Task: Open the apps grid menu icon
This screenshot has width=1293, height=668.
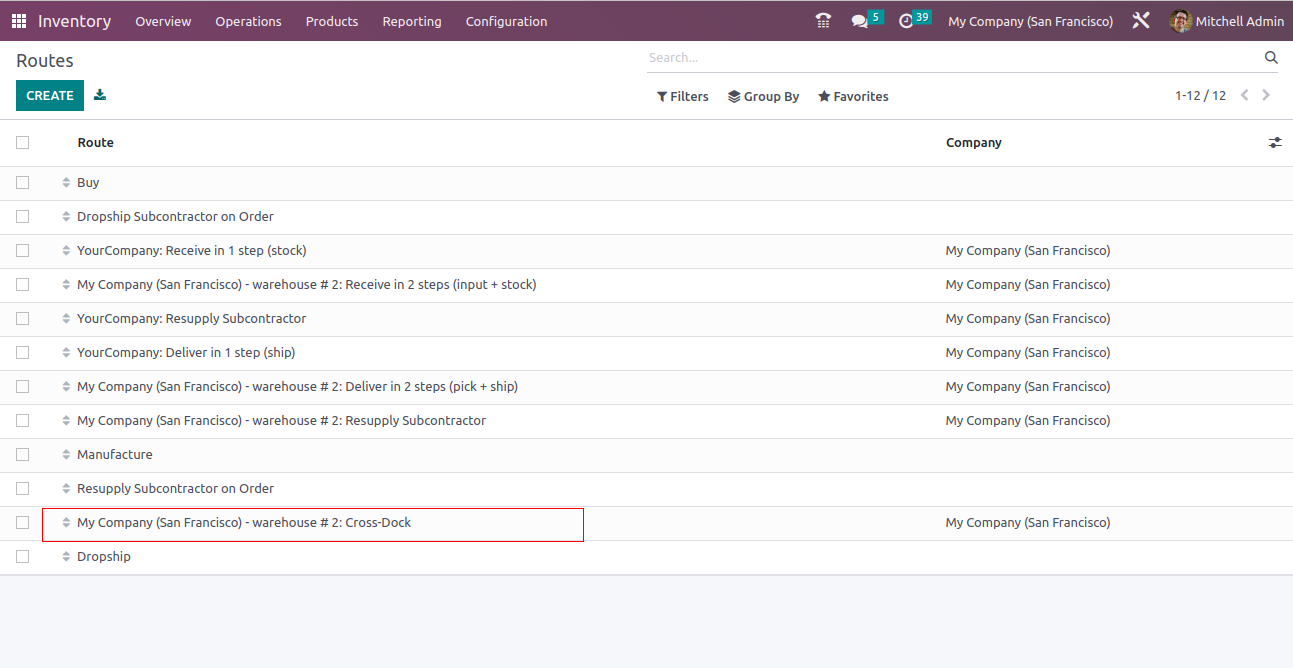Action: [19, 21]
